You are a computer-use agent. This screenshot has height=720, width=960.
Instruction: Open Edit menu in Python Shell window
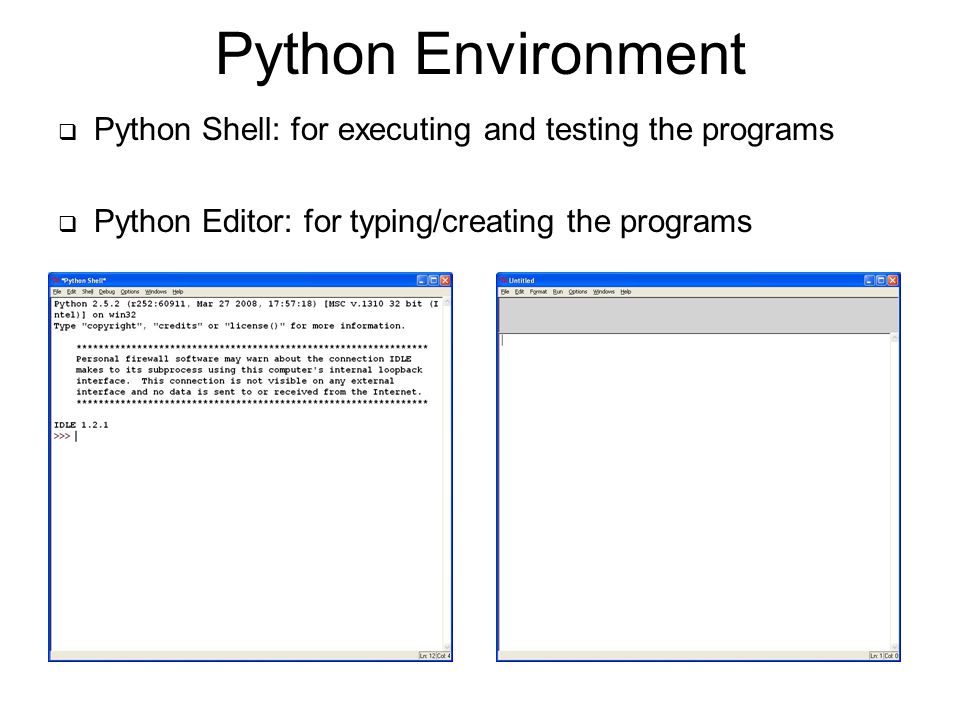pyautogui.click(x=72, y=292)
